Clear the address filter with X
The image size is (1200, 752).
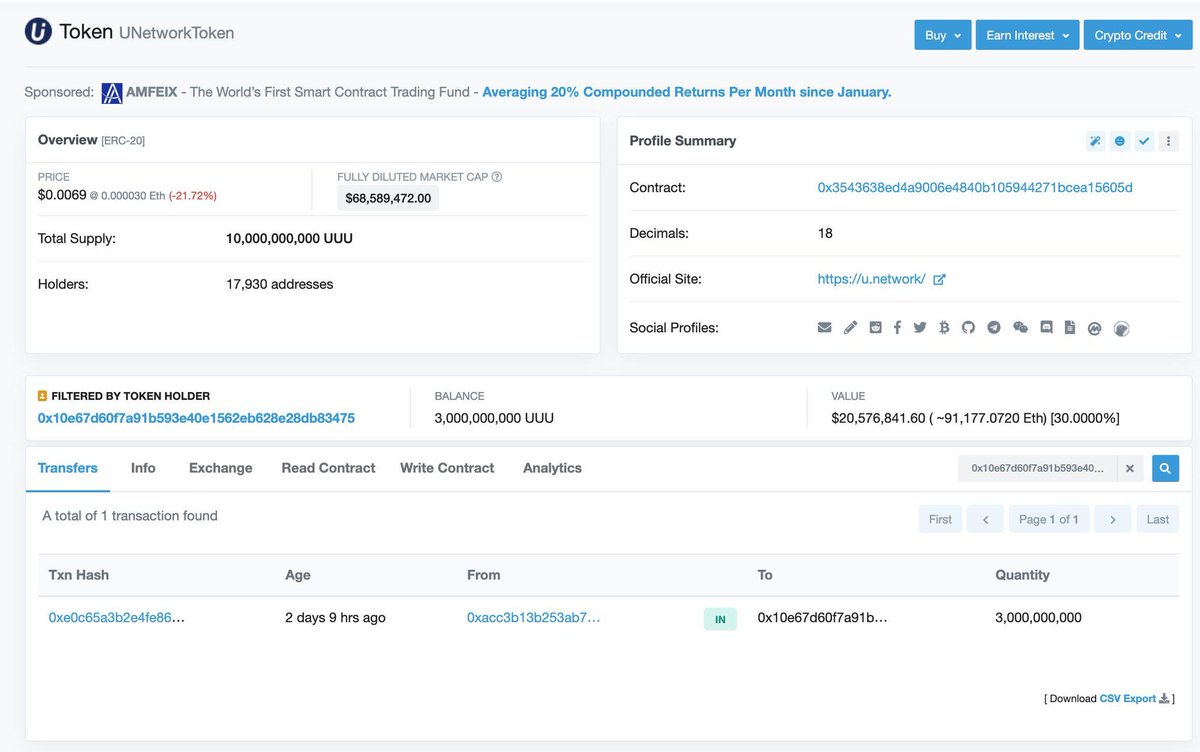click(1129, 468)
